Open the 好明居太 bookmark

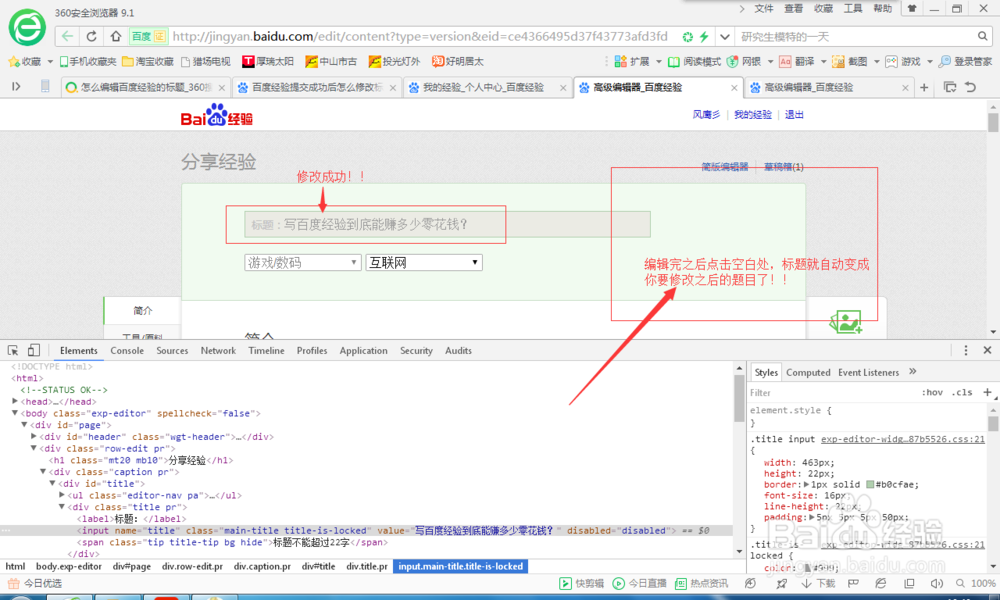coord(457,62)
